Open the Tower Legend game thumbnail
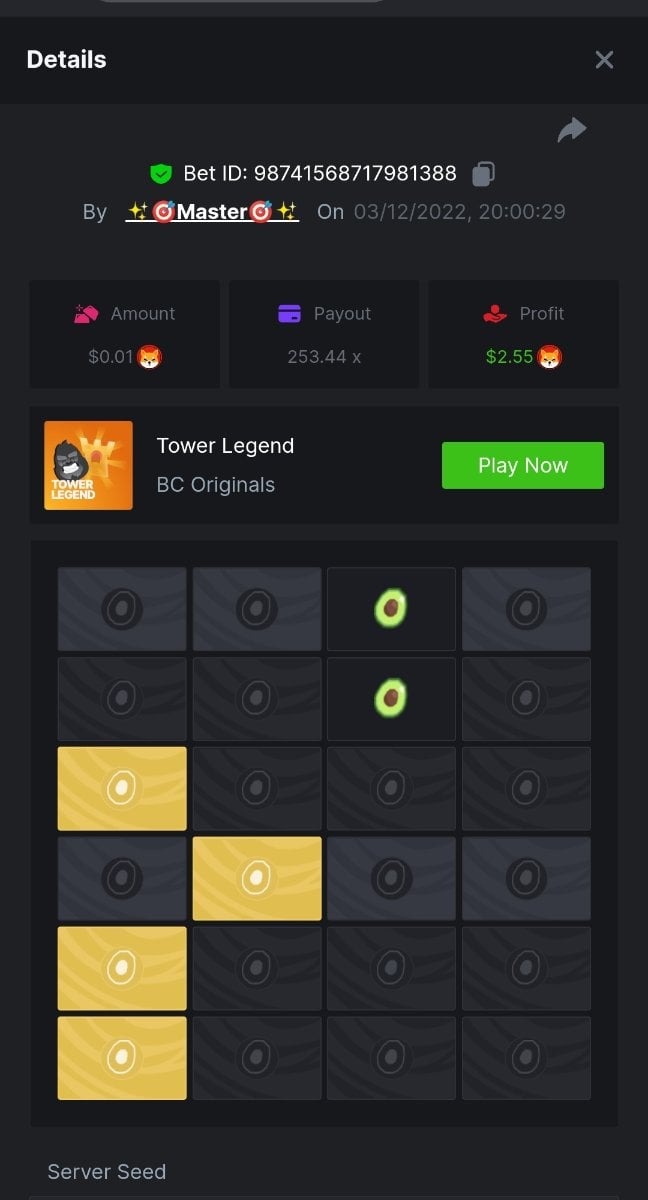The image size is (648, 1200). 88,465
